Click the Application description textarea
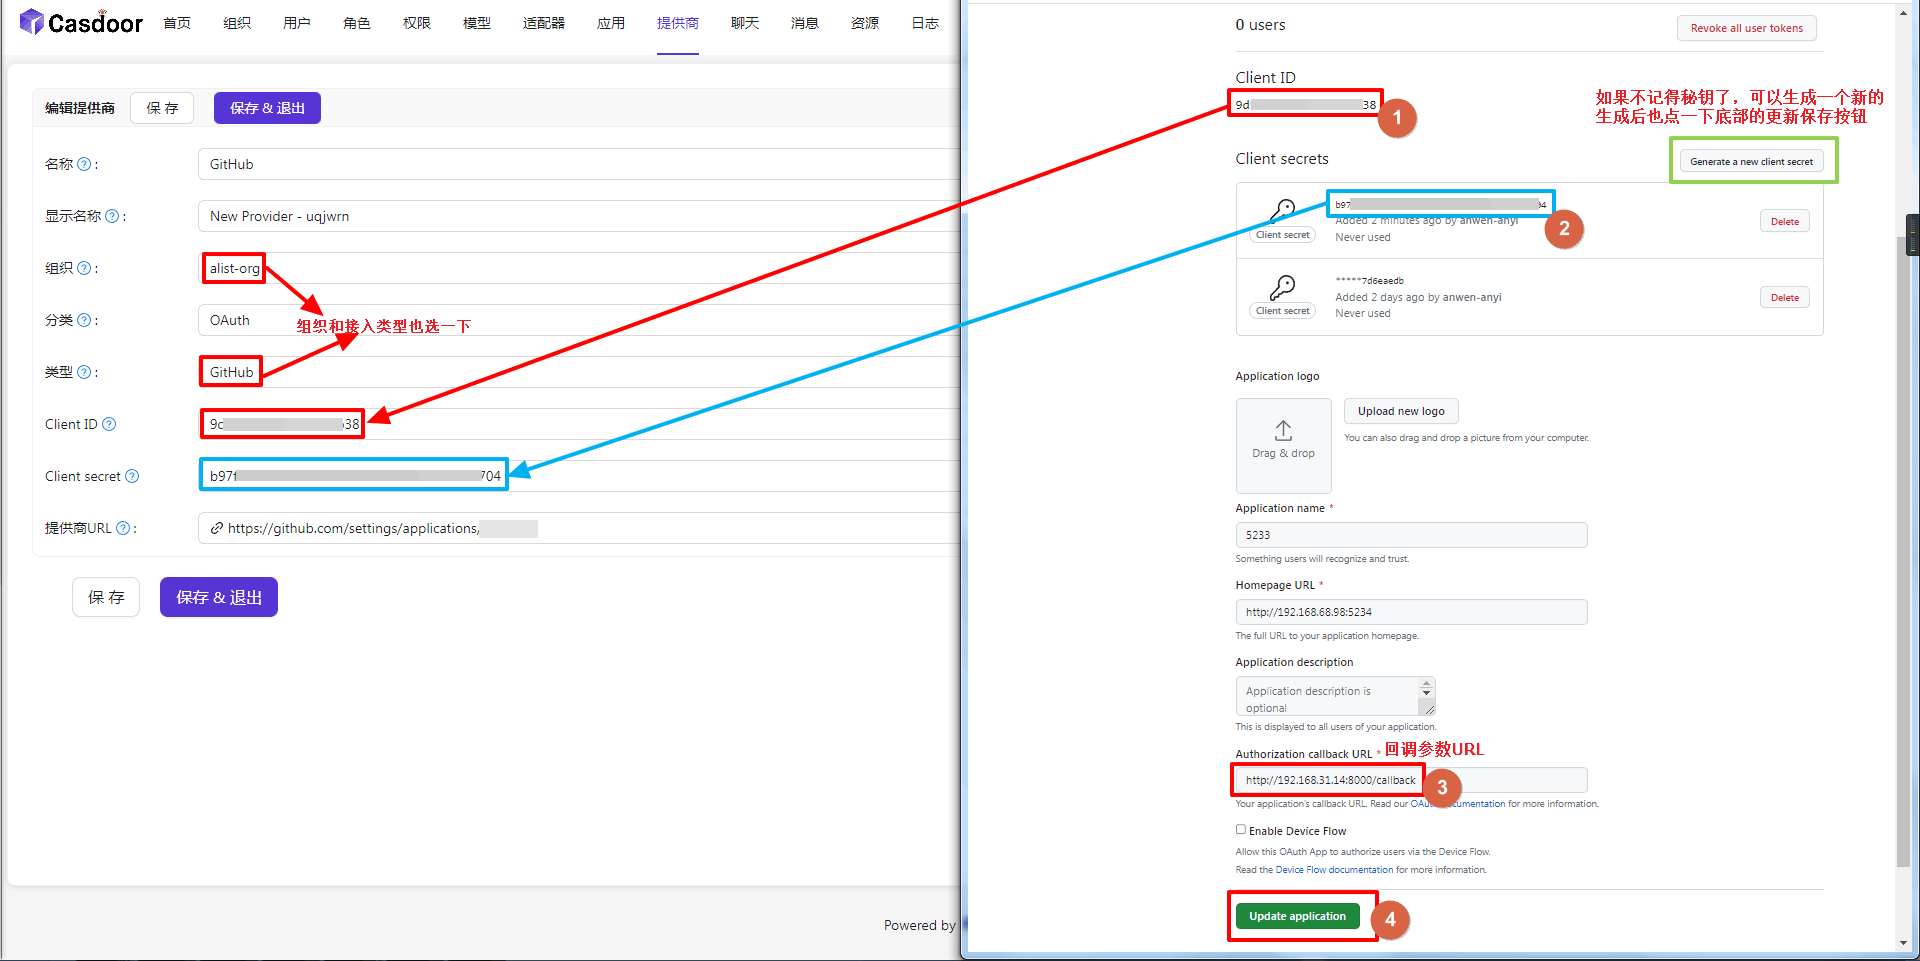This screenshot has width=1920, height=961. (x=1335, y=696)
